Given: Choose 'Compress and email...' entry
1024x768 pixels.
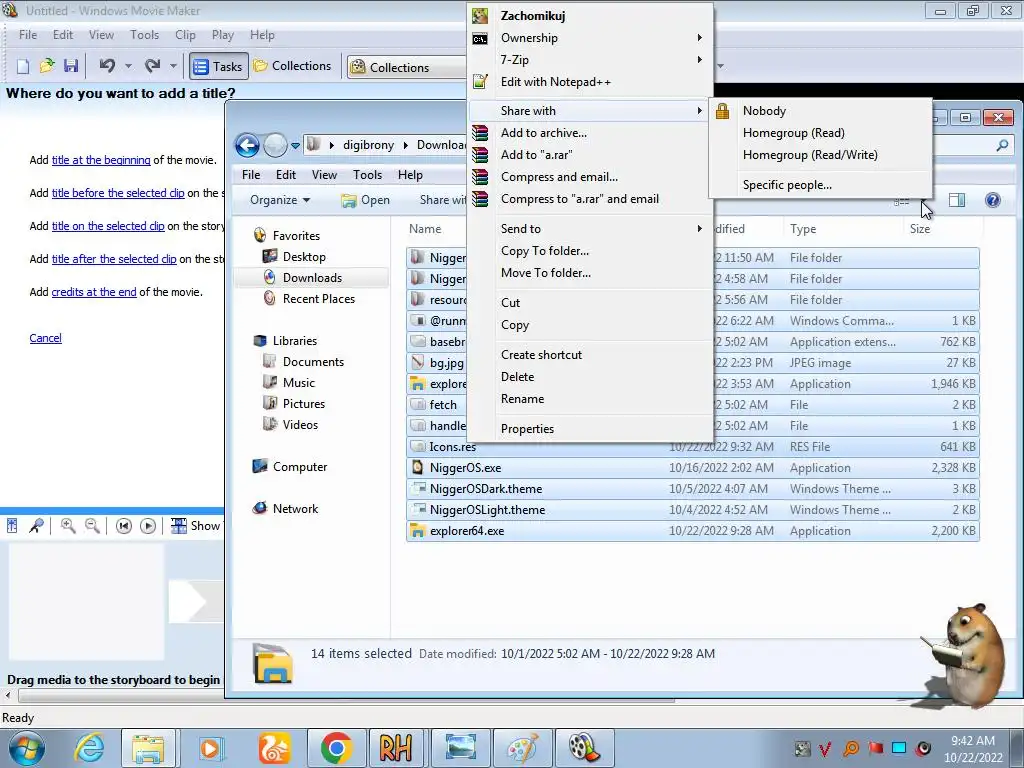Looking at the screenshot, I should point(591,177).
